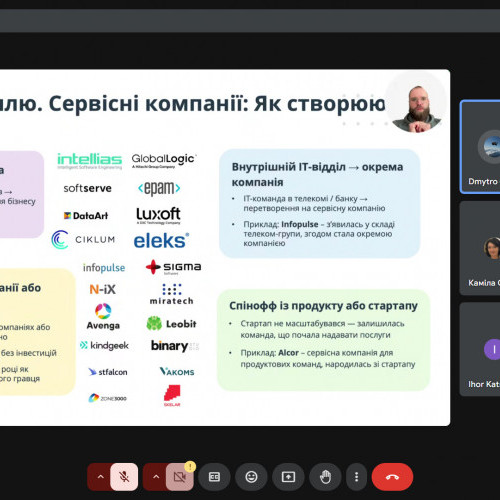Image resolution: width=500 pixels, height=500 pixels.
Task: Unmute the microphone button
Action: pos(124,477)
